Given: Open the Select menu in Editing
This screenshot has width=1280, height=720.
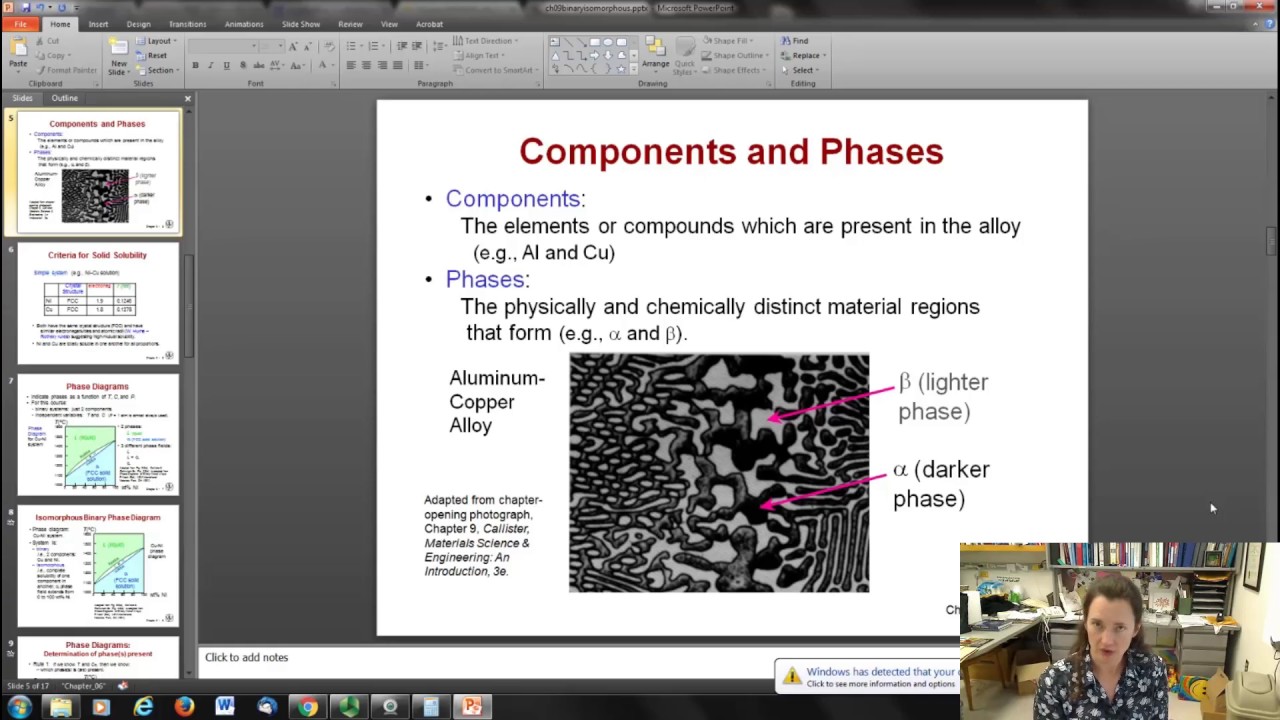Looking at the screenshot, I should 801,70.
